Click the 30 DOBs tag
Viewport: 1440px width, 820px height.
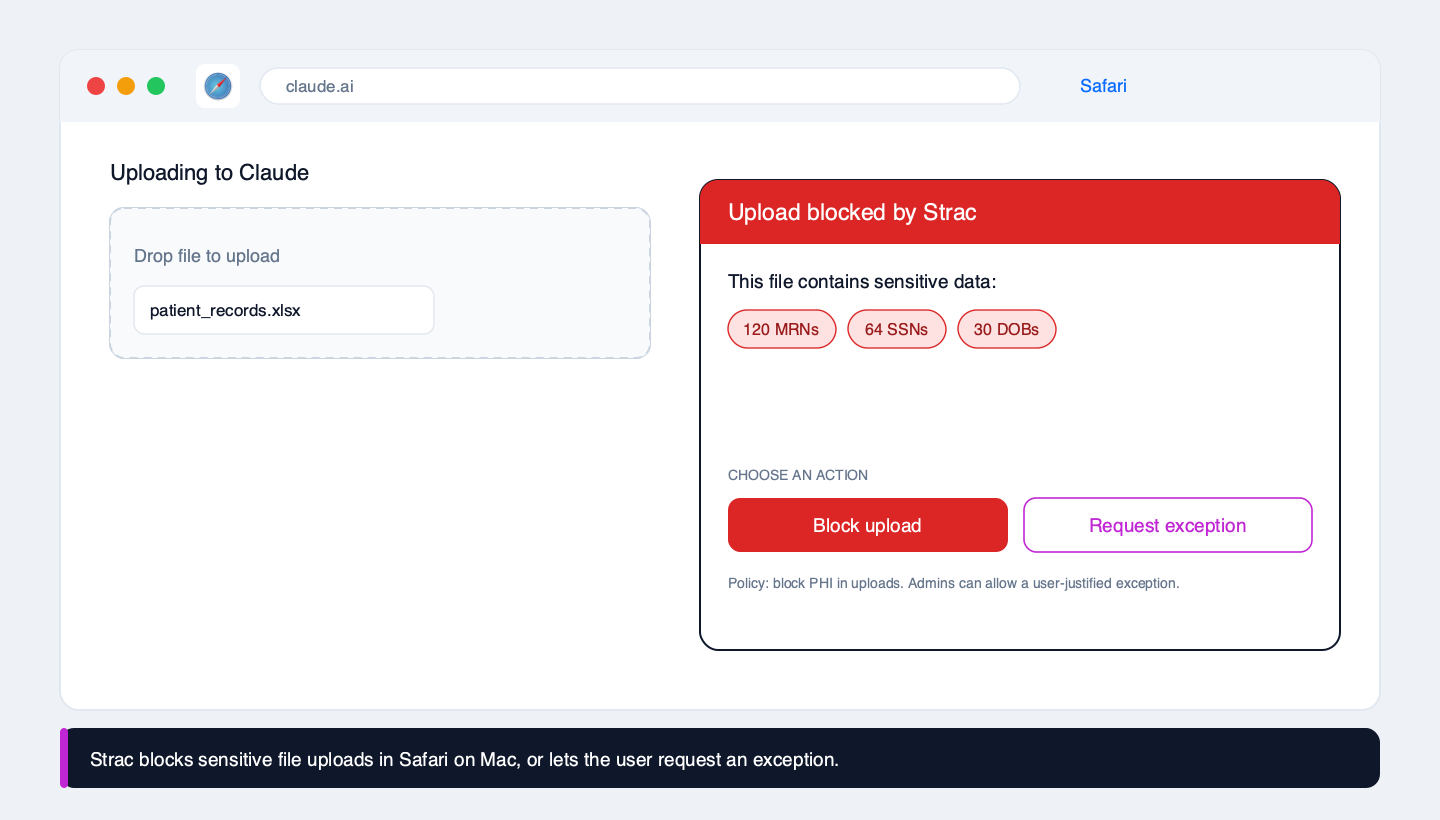click(x=1006, y=329)
